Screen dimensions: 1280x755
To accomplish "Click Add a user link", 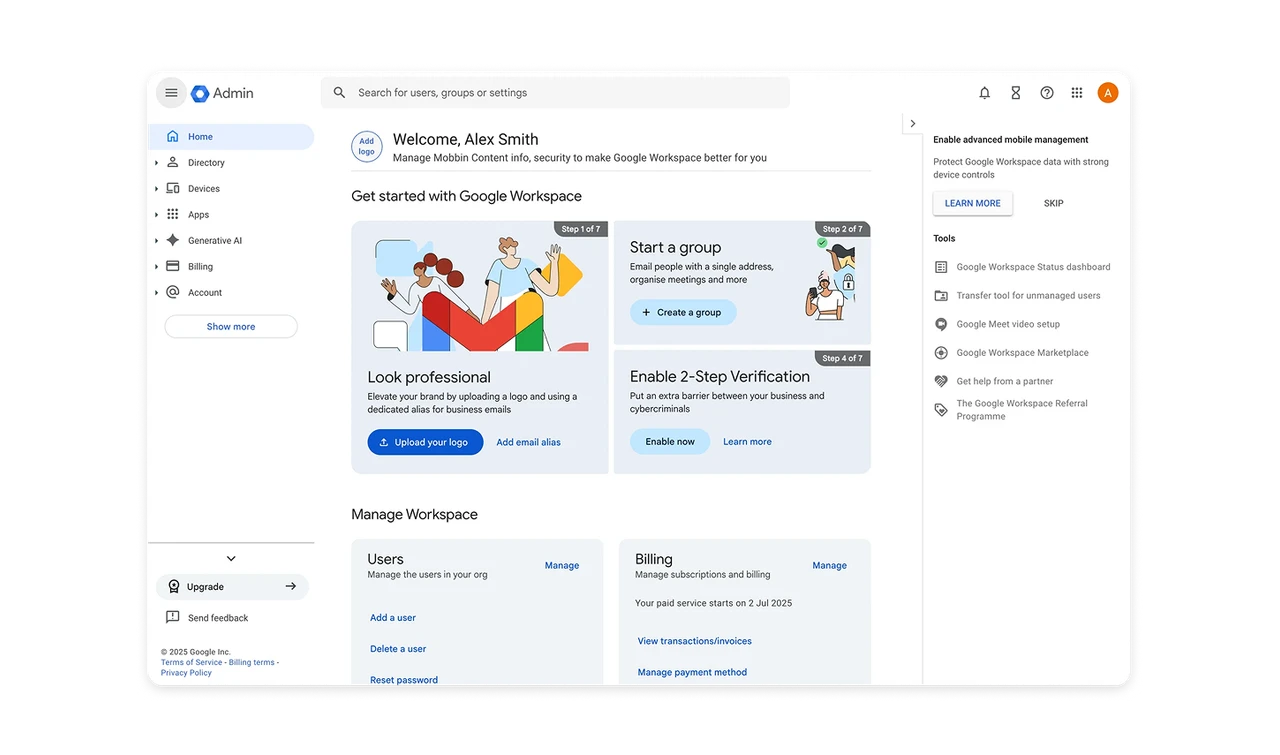I will pyautogui.click(x=393, y=618).
